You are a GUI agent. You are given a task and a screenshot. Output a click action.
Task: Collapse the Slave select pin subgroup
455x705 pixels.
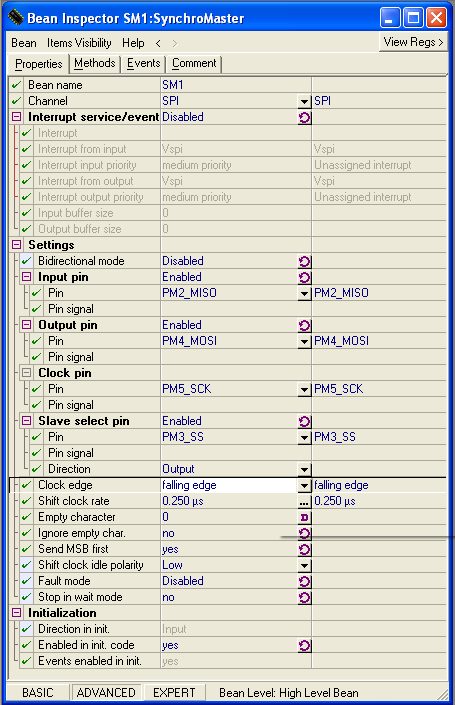(27, 420)
